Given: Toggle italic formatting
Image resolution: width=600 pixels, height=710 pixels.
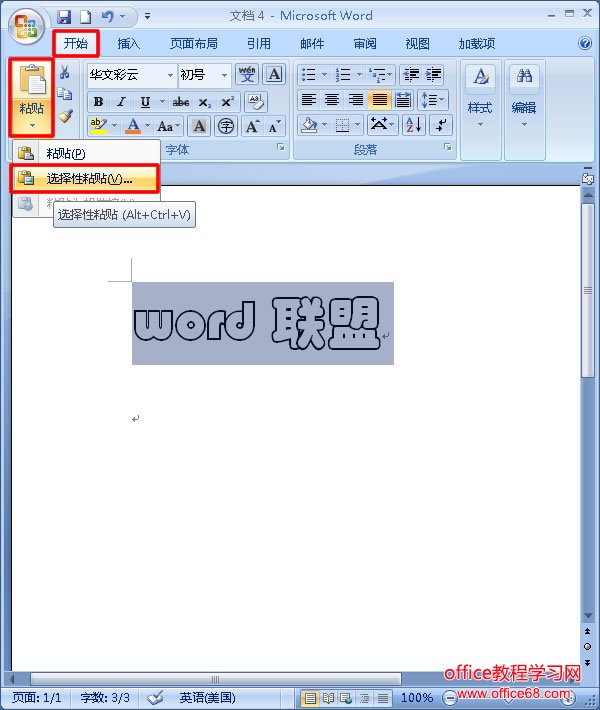Looking at the screenshot, I should (121, 102).
